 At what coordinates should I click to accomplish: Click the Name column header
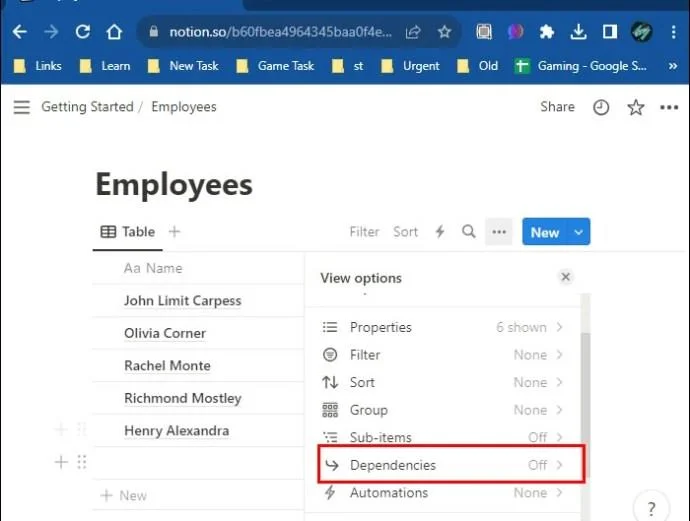tap(153, 268)
